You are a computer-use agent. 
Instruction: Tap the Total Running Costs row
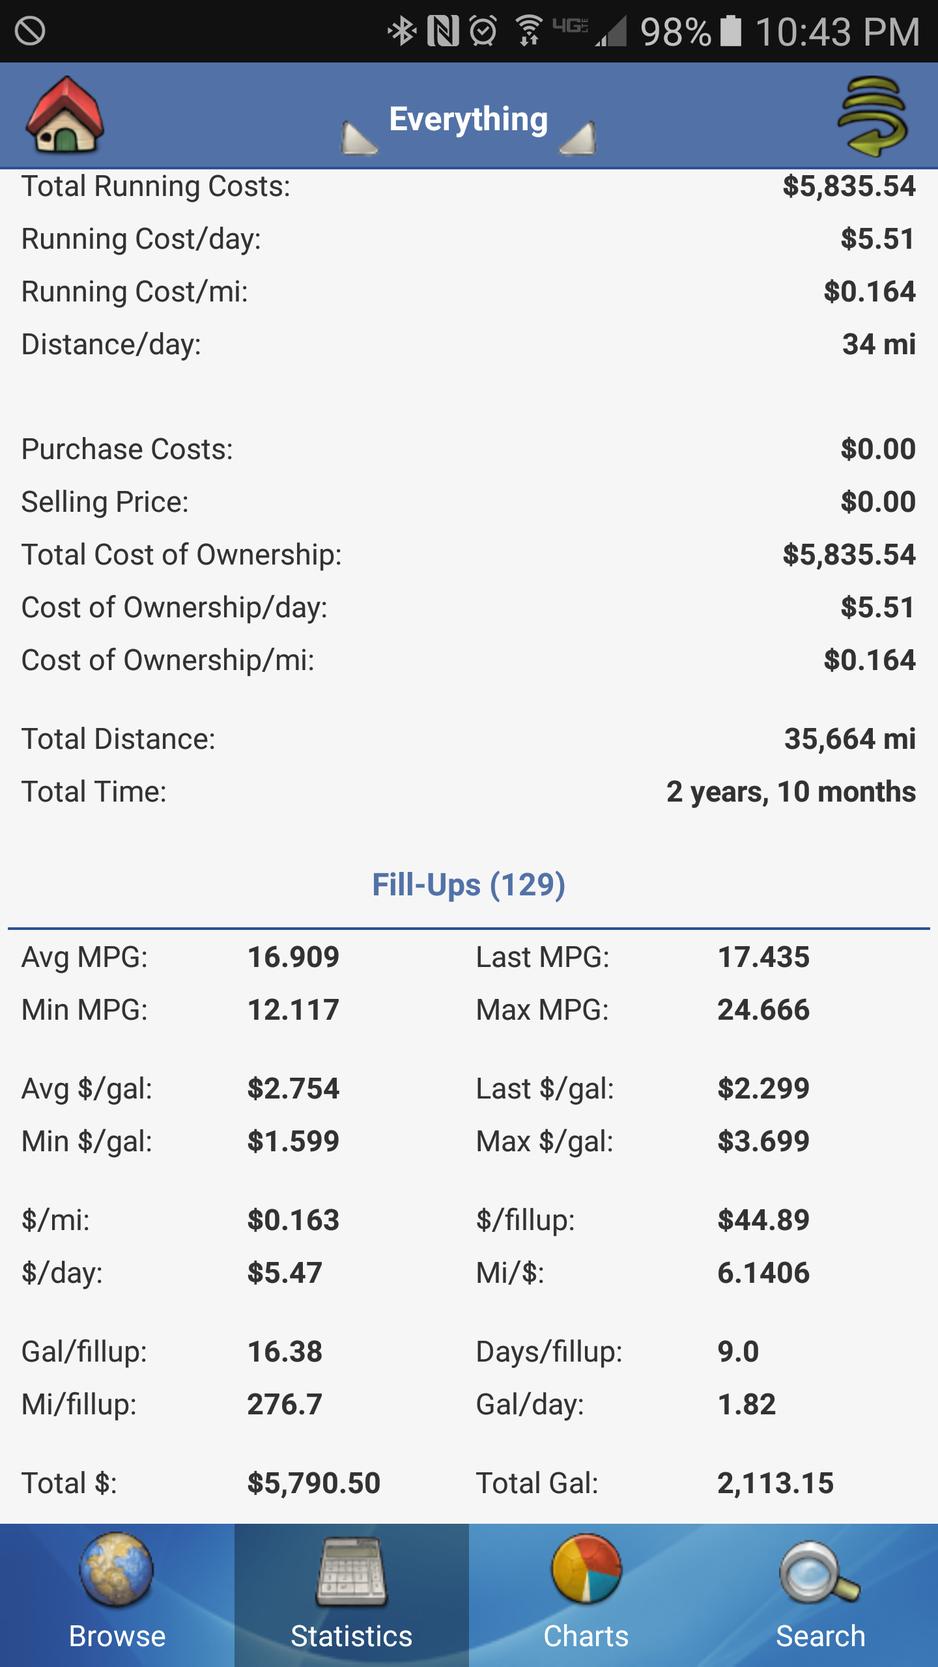click(469, 186)
